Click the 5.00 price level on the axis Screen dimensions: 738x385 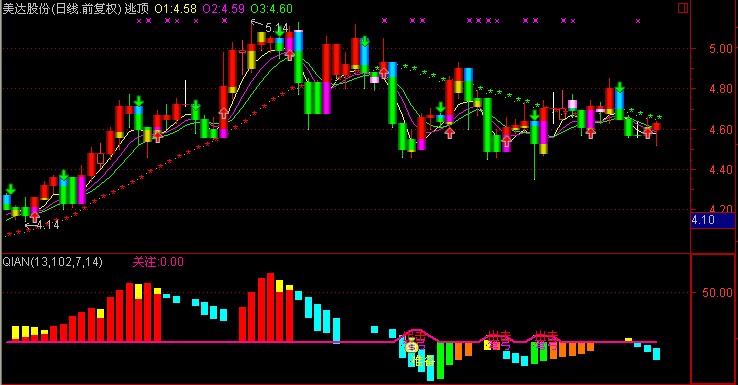[x=721, y=48]
